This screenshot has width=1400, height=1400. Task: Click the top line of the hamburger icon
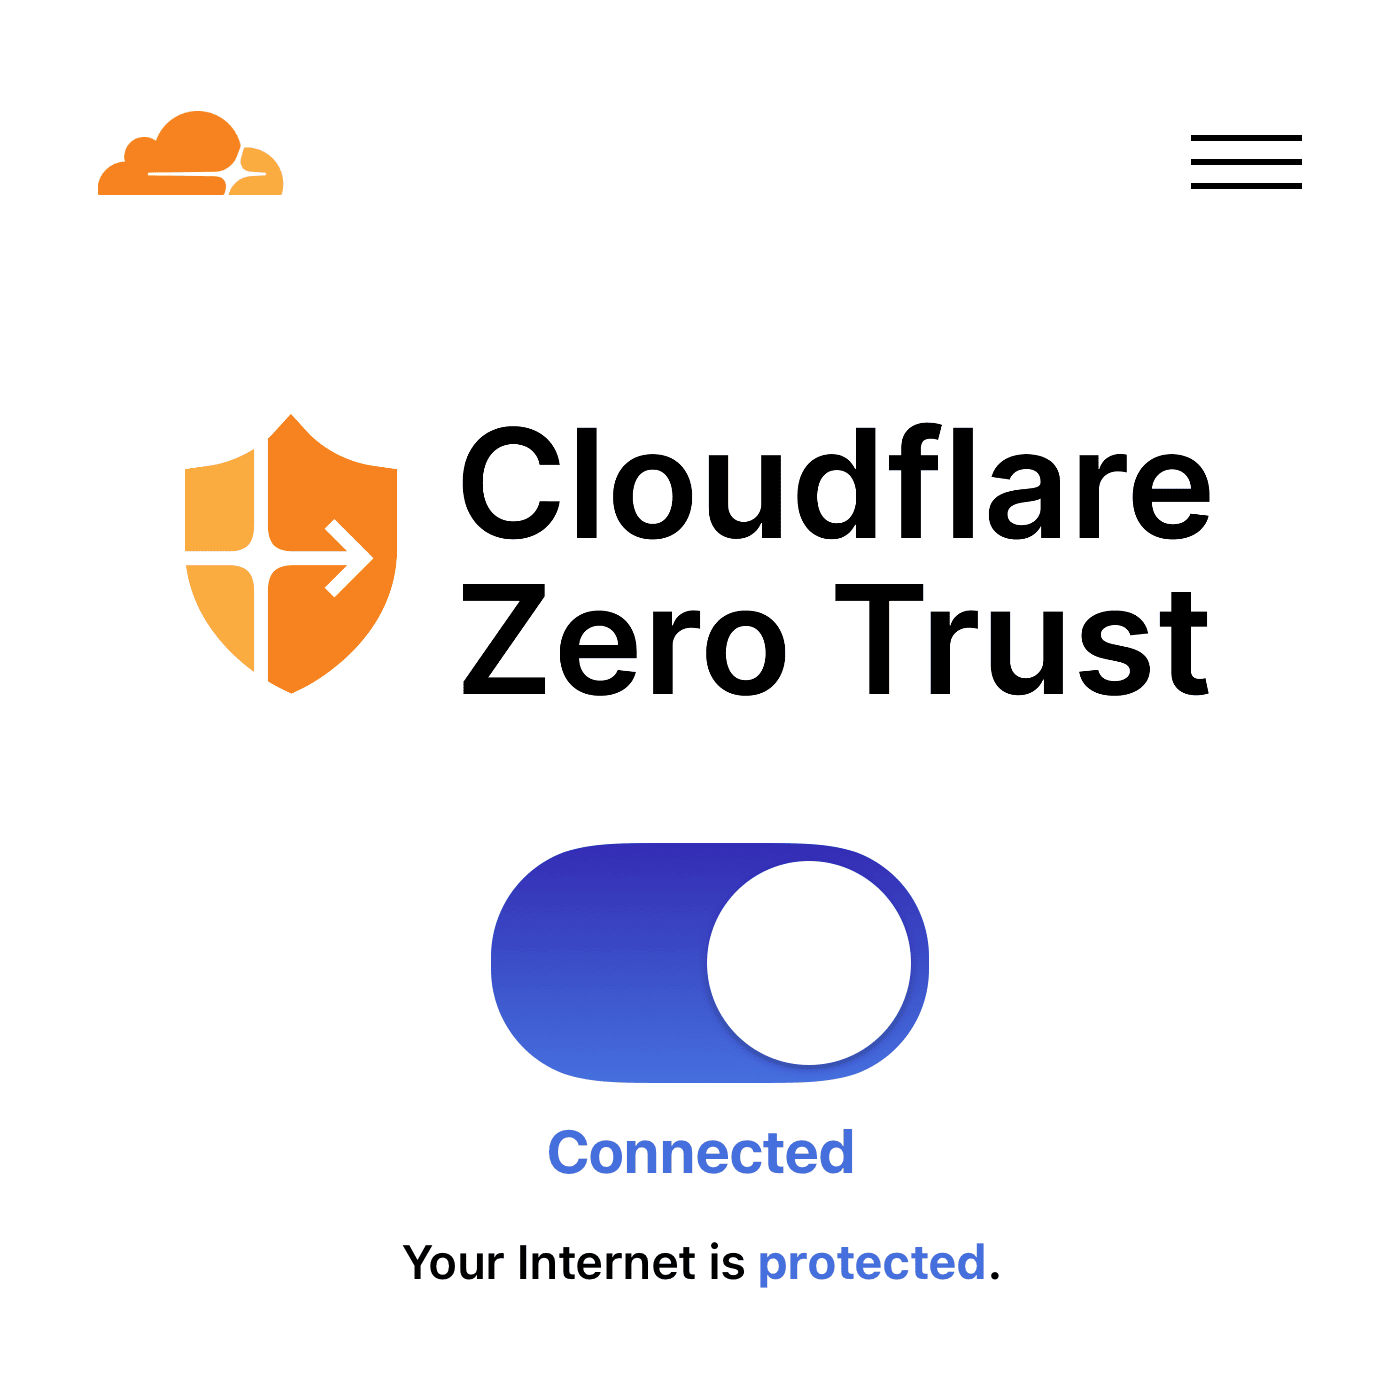click(1246, 138)
